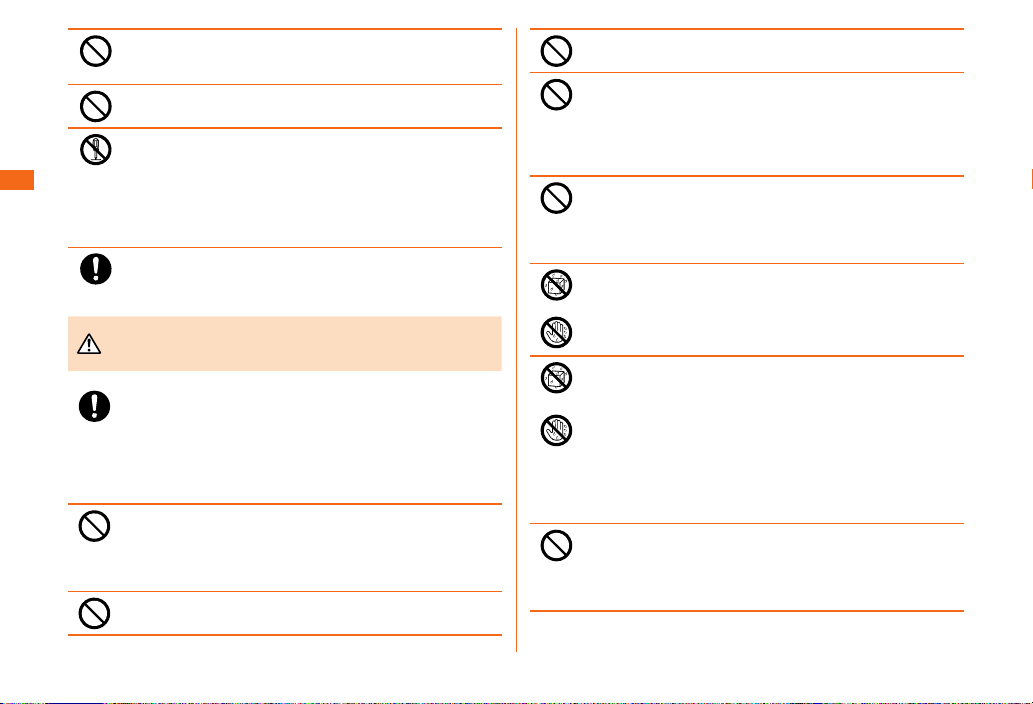Click the upper no-wet-hands prohibition icon in right column

point(556,332)
